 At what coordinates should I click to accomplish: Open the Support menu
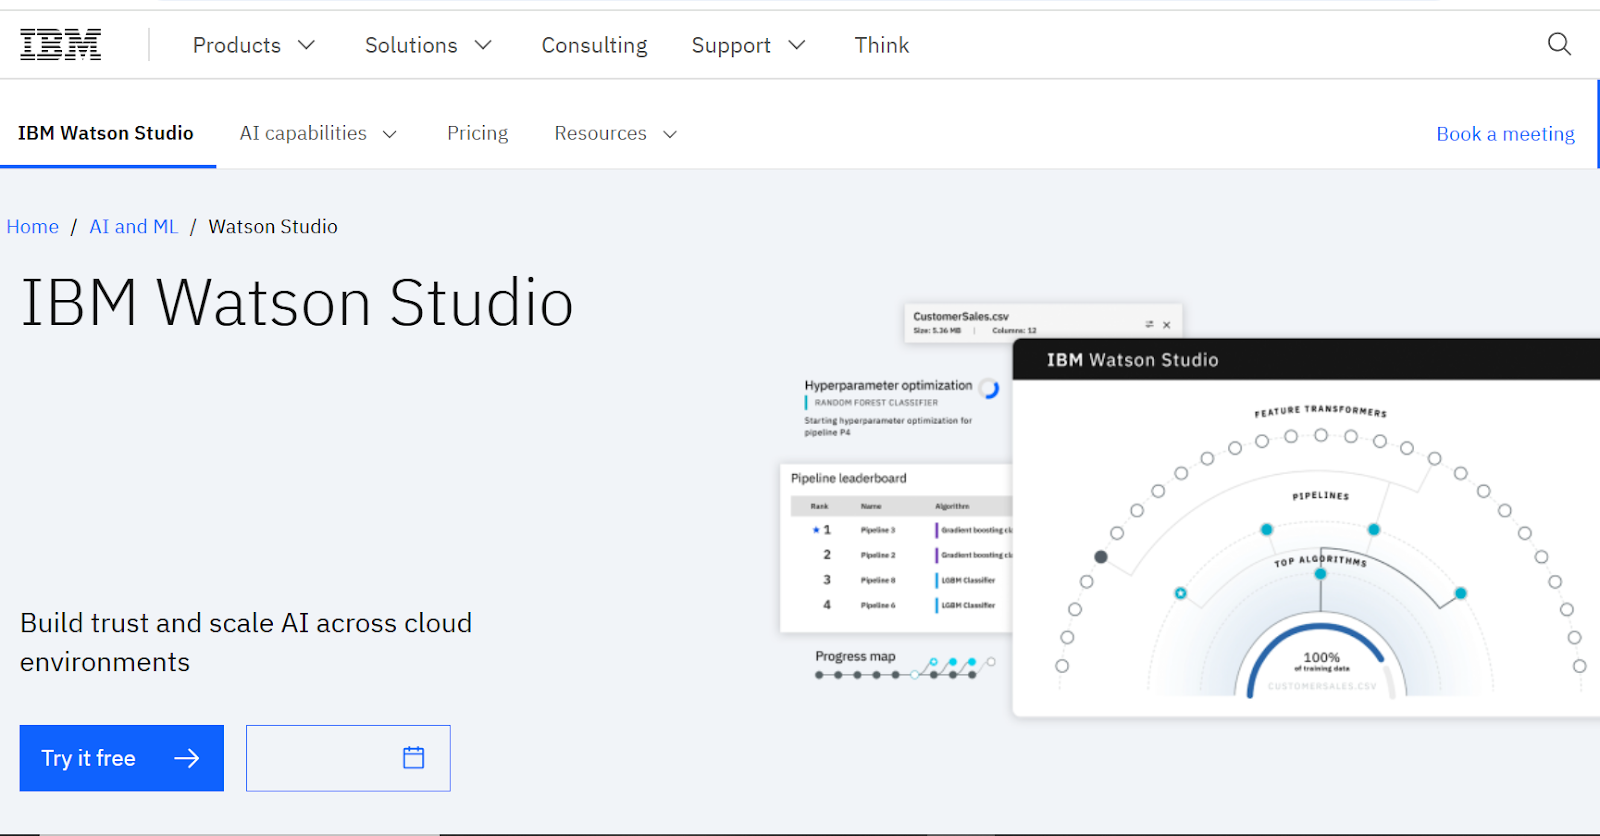[x=748, y=45]
